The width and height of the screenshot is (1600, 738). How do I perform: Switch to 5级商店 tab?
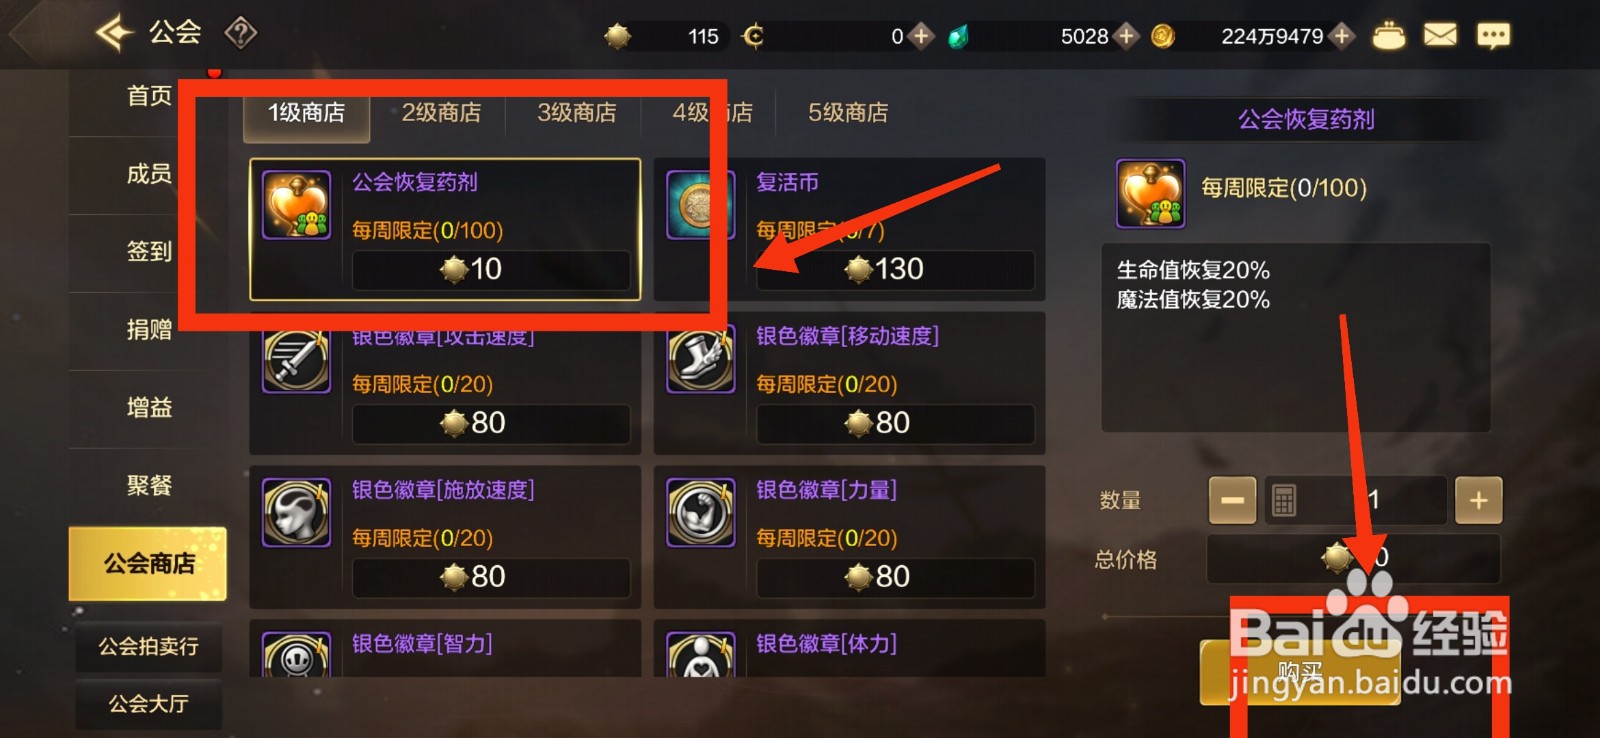848,113
